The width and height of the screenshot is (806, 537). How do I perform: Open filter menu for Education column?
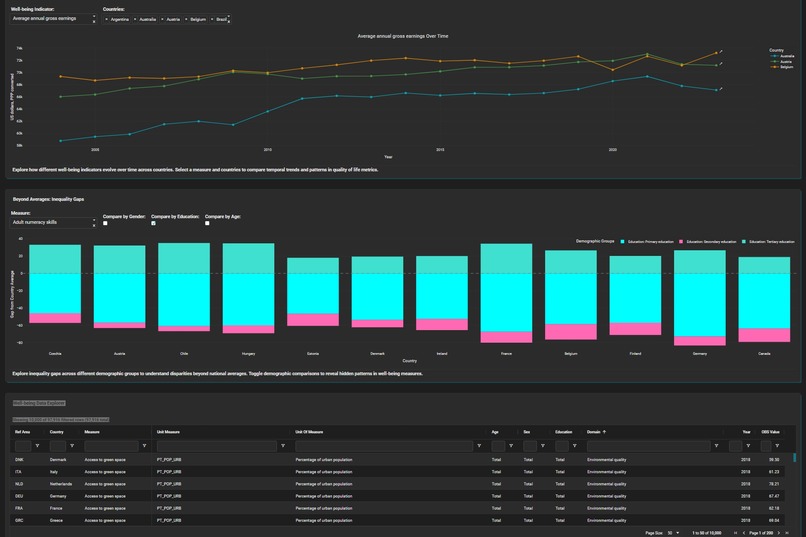point(575,446)
